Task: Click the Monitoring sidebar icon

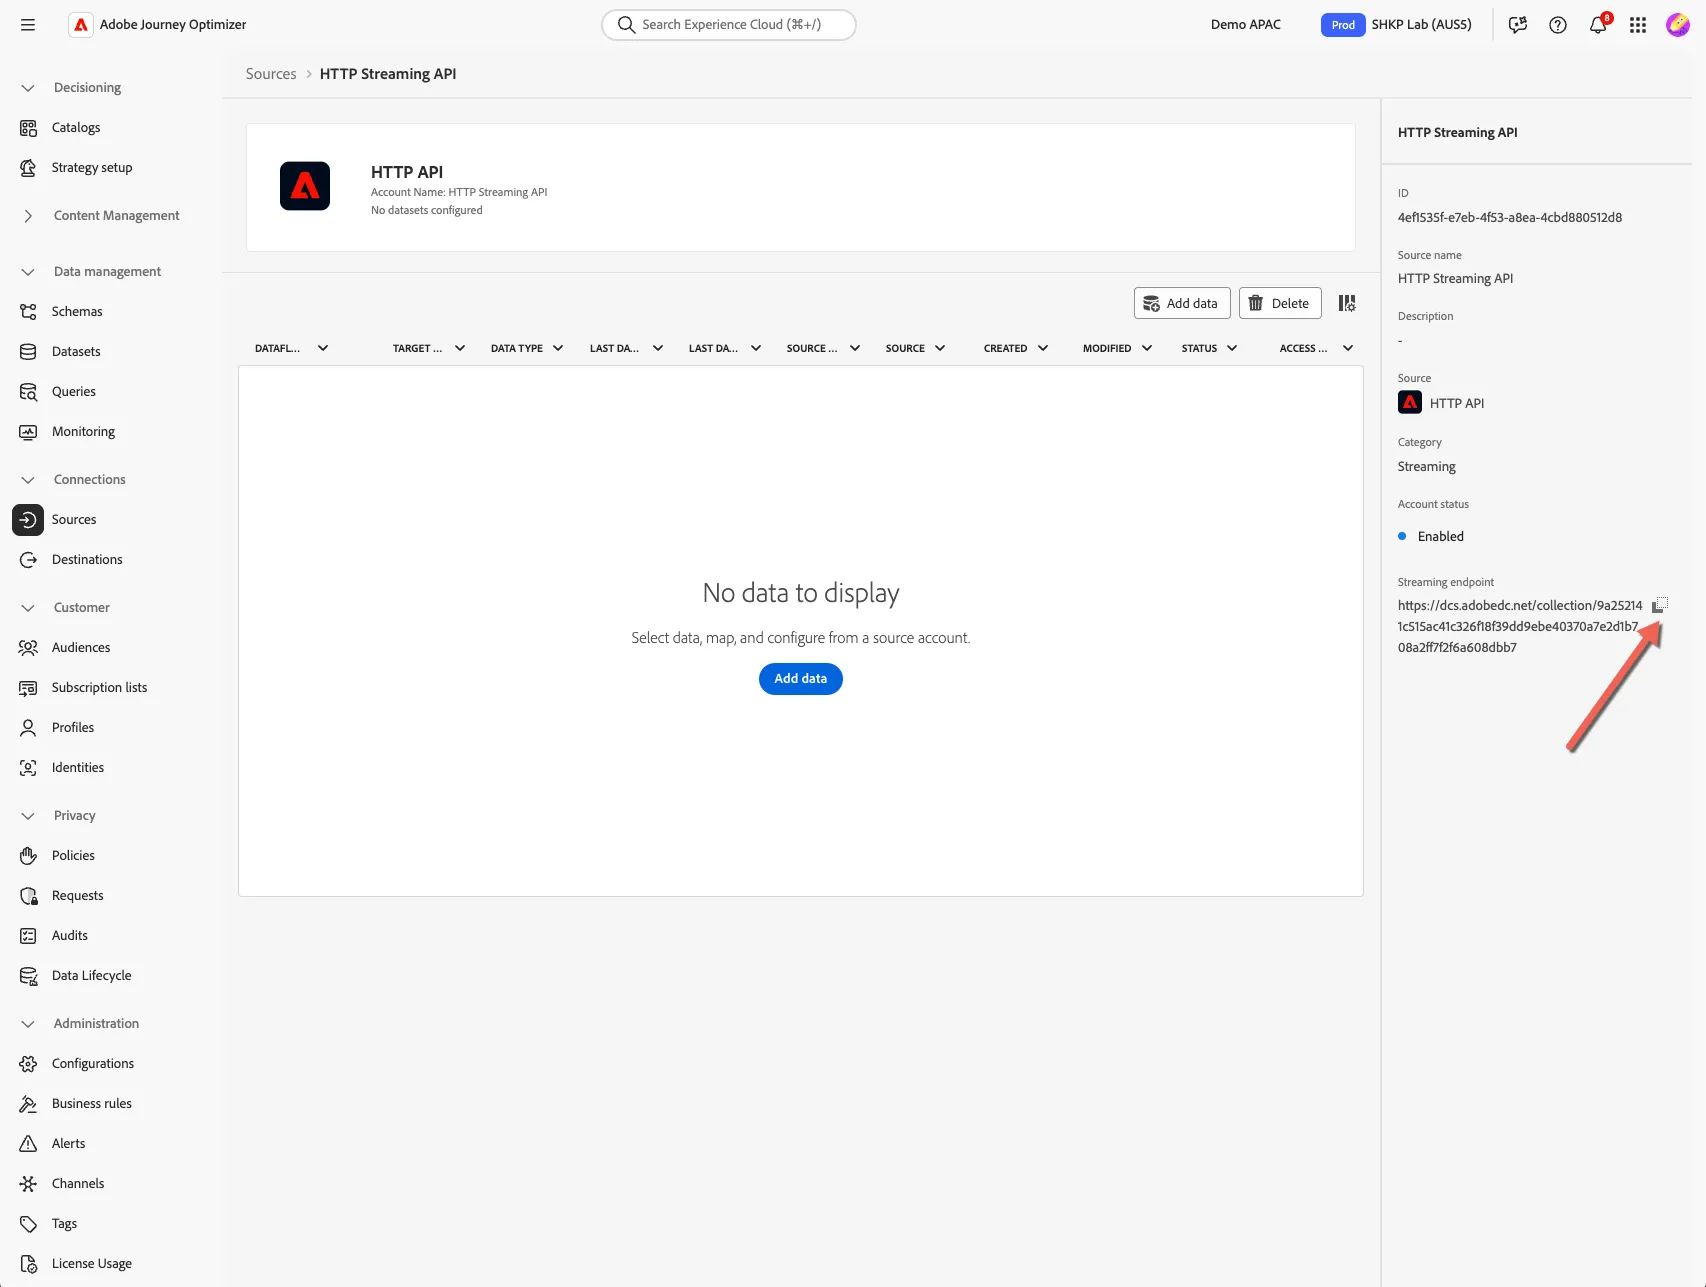Action: click(x=28, y=432)
